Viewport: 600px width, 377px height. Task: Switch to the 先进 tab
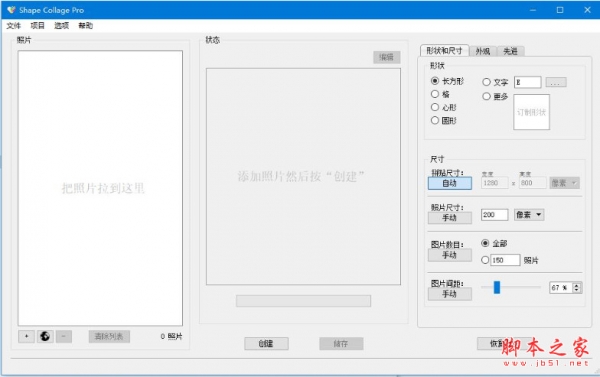[x=510, y=51]
